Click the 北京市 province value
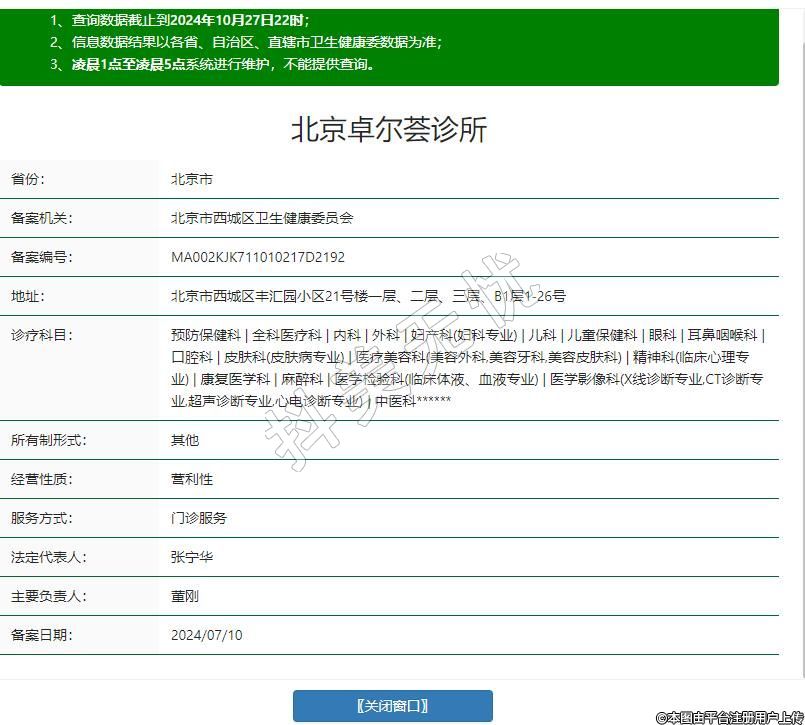This screenshot has height=725, width=805. click(191, 179)
